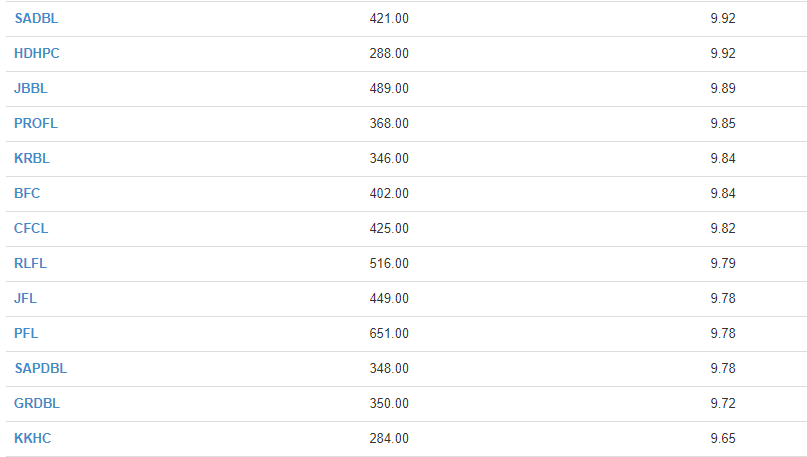The width and height of the screenshot is (807, 457).
Task: Click the 421.00 price cell for SADBL
Action: click(389, 19)
